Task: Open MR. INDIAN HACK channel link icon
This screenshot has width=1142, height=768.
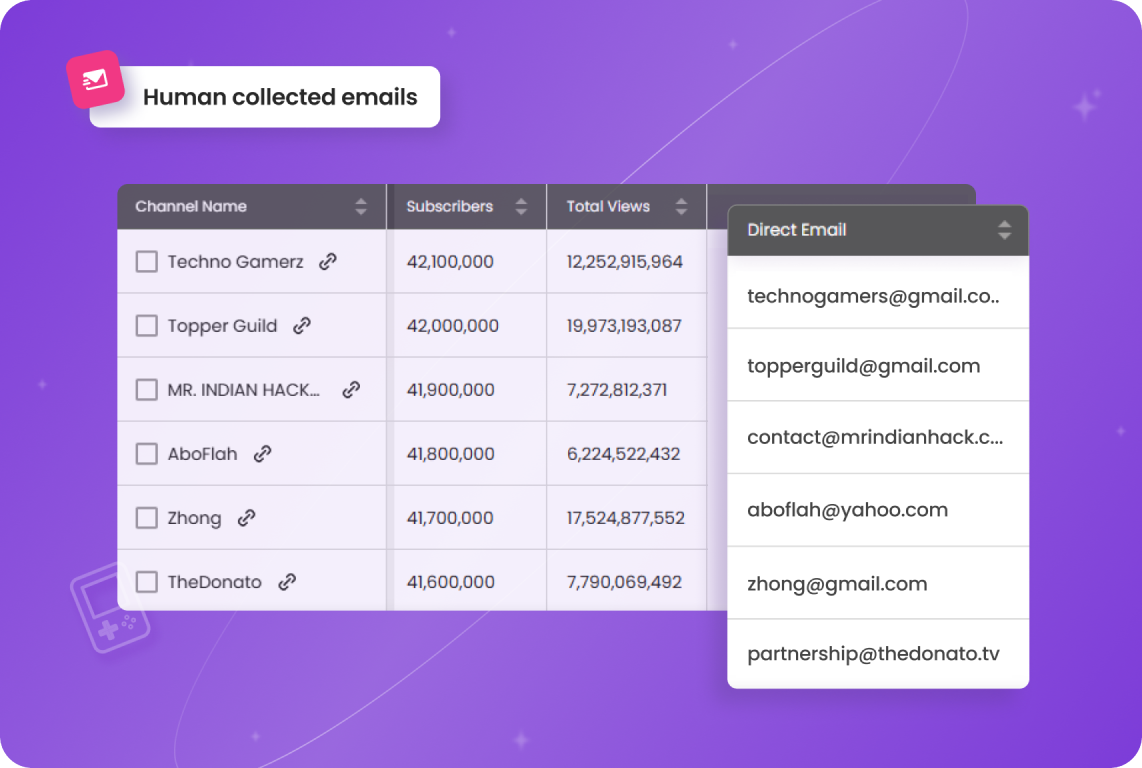Action: click(351, 390)
